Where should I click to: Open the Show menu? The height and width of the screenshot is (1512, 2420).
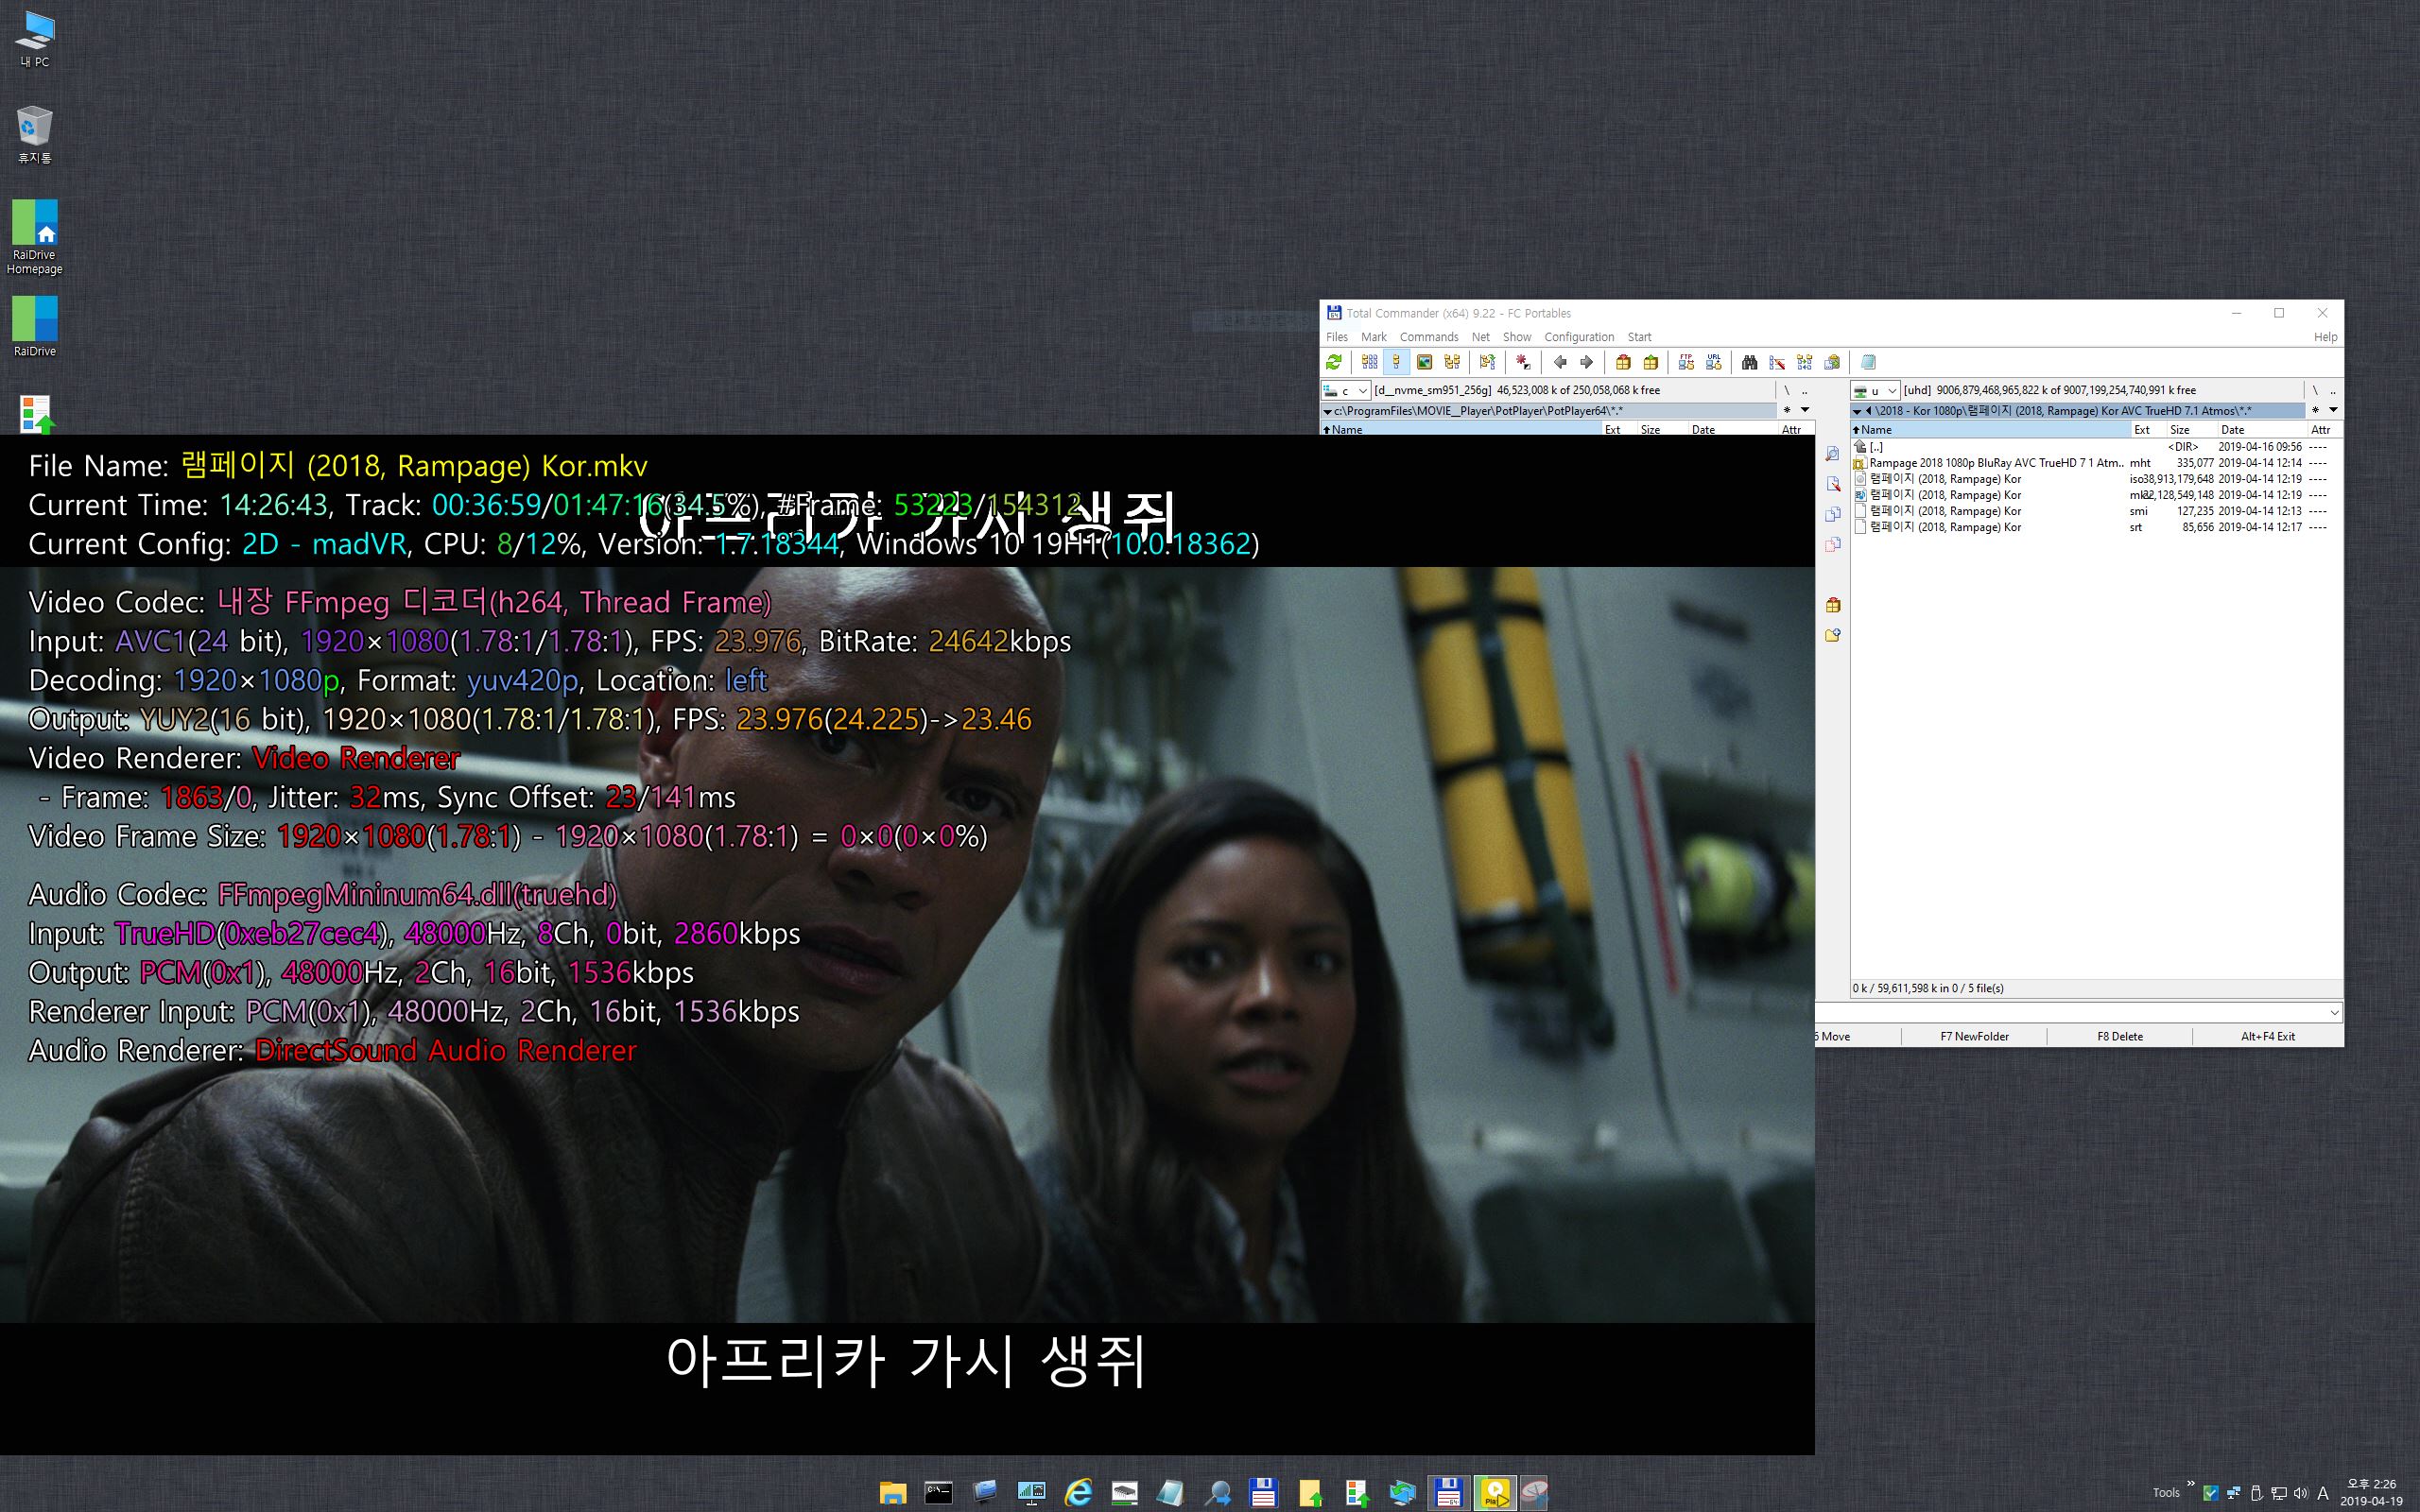[1517, 337]
